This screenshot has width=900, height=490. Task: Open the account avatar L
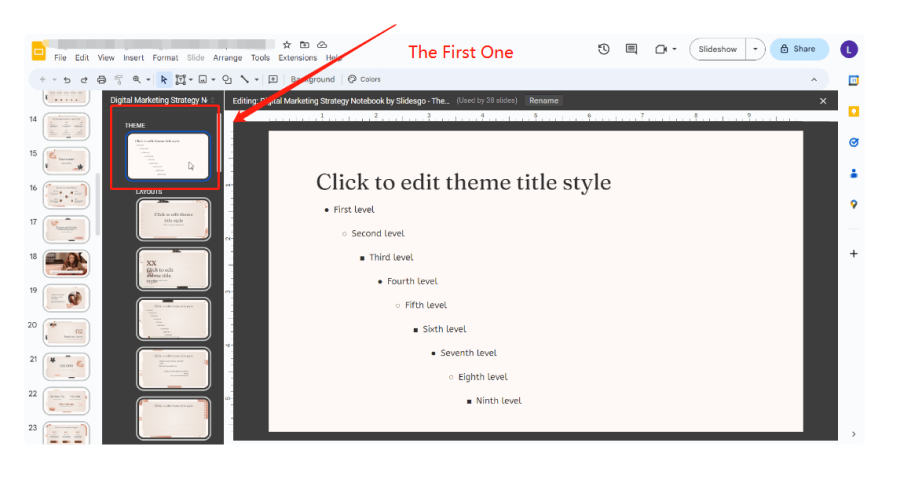coord(849,49)
